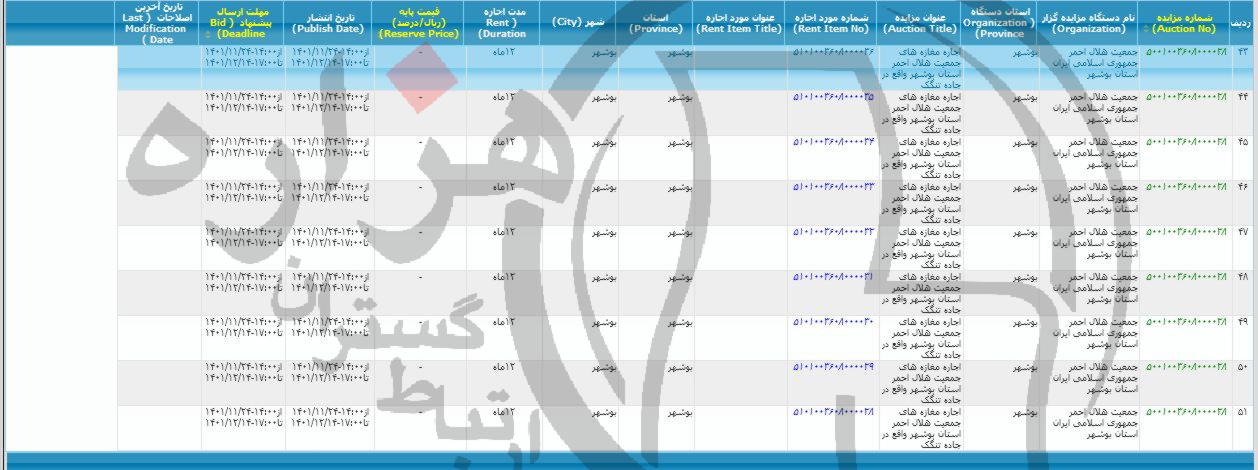Select the row number ۴۹ cell
Image resolution: width=1258 pixels, height=470 pixels.
point(1244,338)
